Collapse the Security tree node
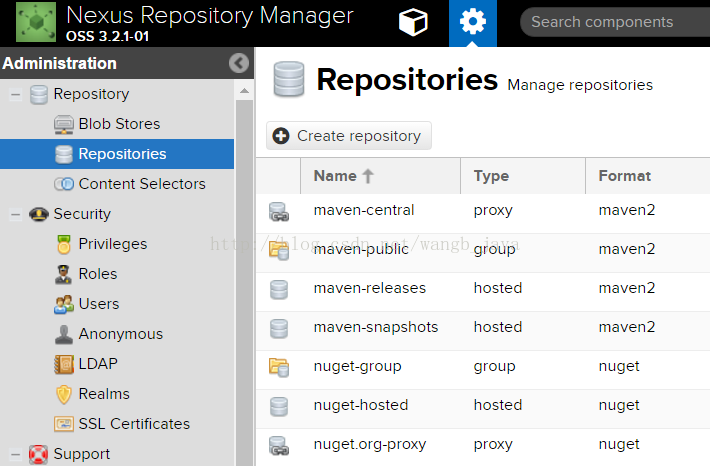Image resolution: width=710 pixels, height=466 pixels. pos(15,214)
